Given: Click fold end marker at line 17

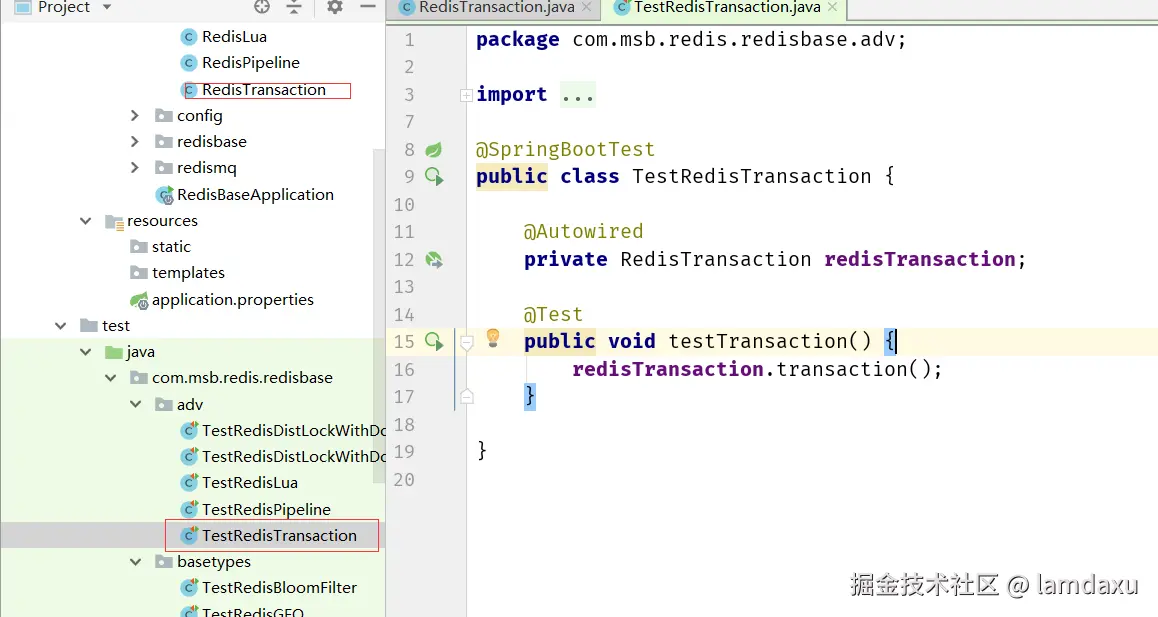Looking at the screenshot, I should click(x=466, y=397).
